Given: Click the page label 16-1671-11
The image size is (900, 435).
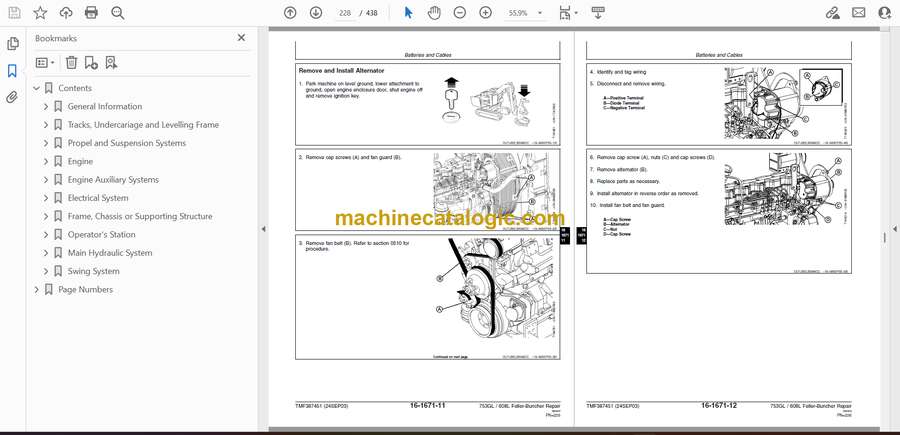Looking at the screenshot, I should point(428,405).
